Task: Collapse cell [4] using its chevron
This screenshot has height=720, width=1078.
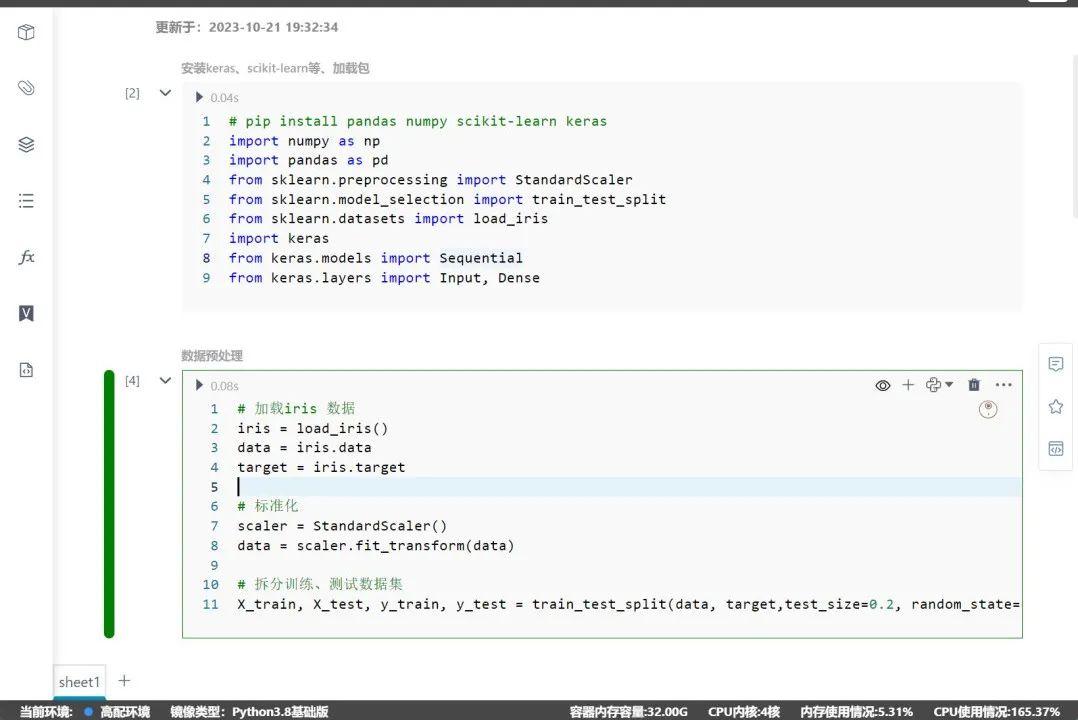Action: click(x=165, y=380)
